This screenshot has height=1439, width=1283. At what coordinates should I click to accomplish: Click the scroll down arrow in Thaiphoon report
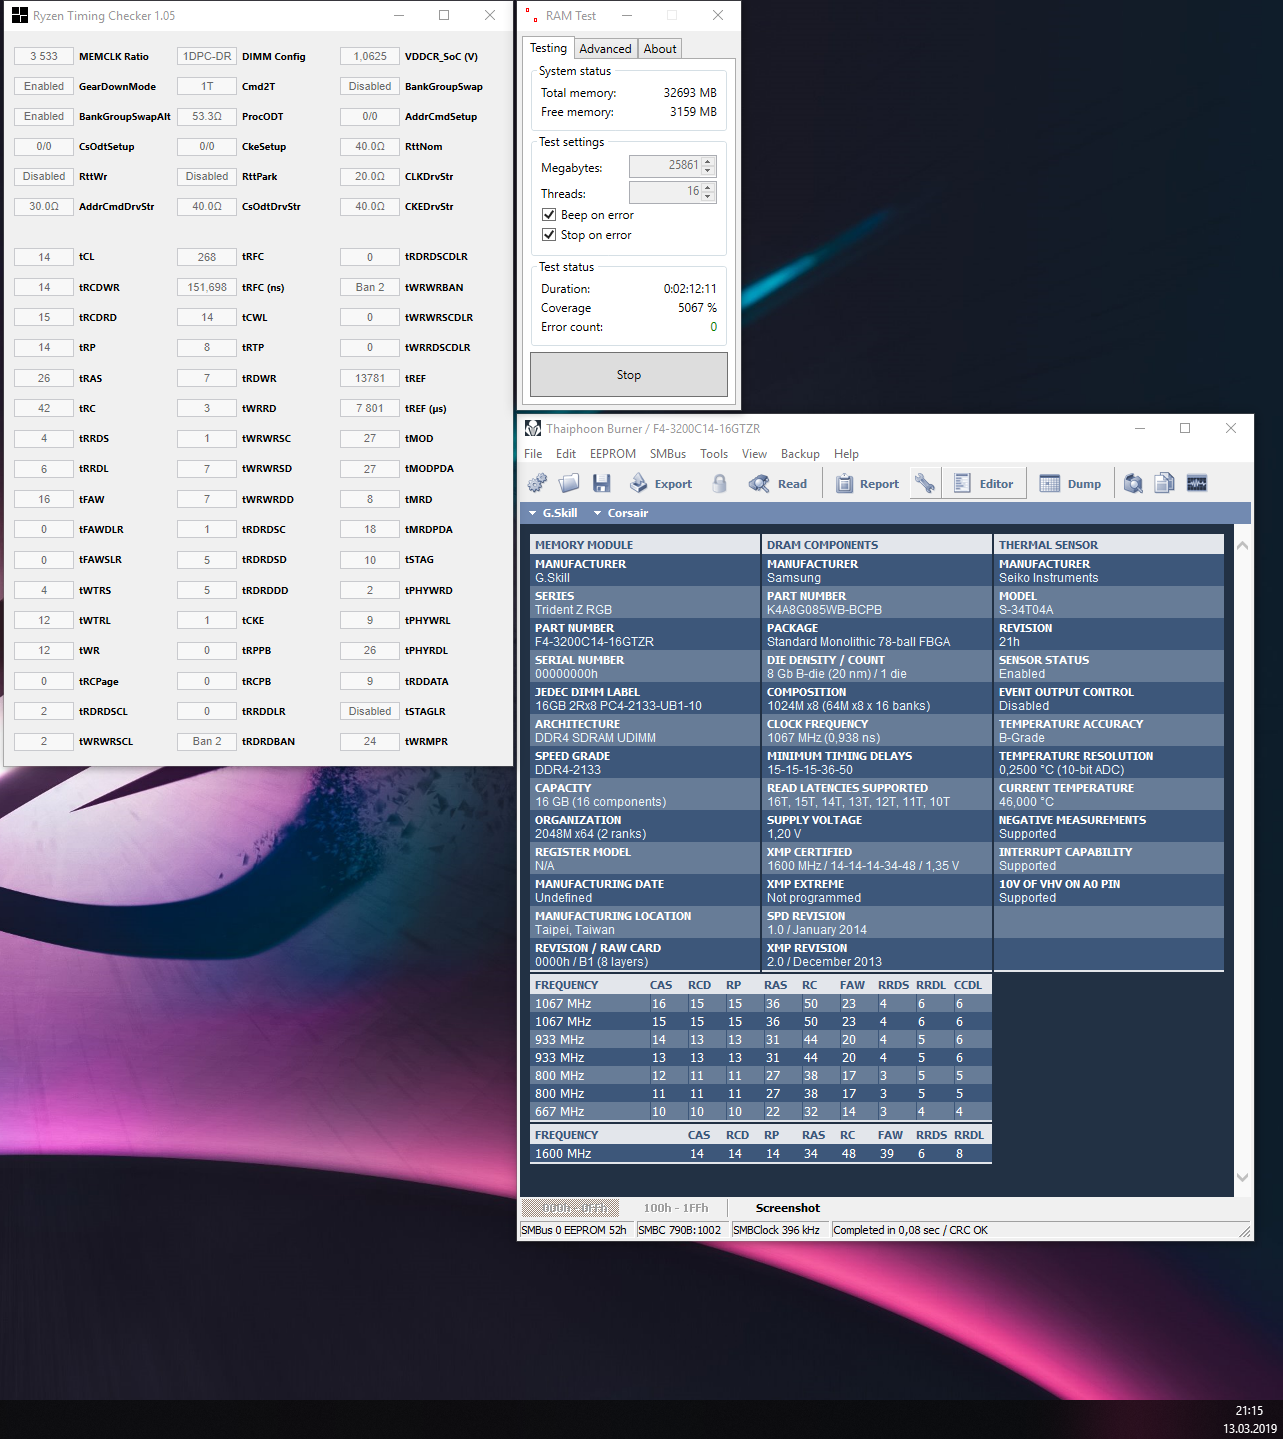pos(1242,1177)
